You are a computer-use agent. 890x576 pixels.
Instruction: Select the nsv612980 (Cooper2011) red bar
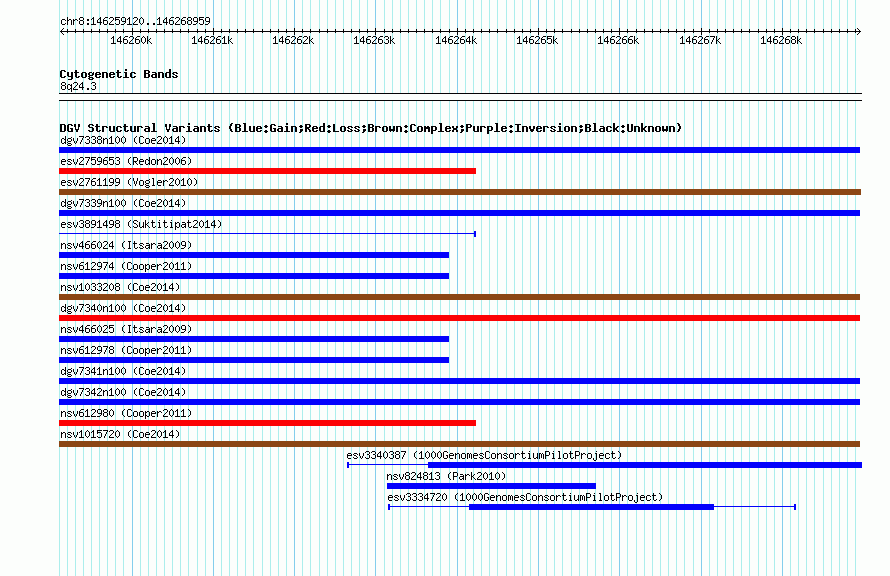click(x=267, y=423)
